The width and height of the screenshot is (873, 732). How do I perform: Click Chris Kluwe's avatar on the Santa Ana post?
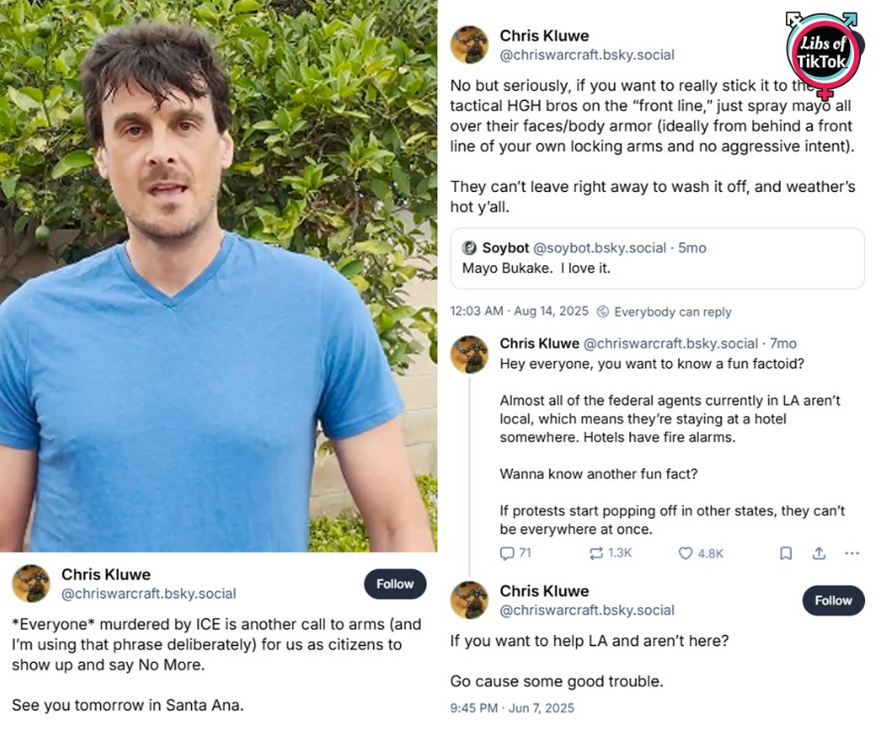[x=31, y=583]
